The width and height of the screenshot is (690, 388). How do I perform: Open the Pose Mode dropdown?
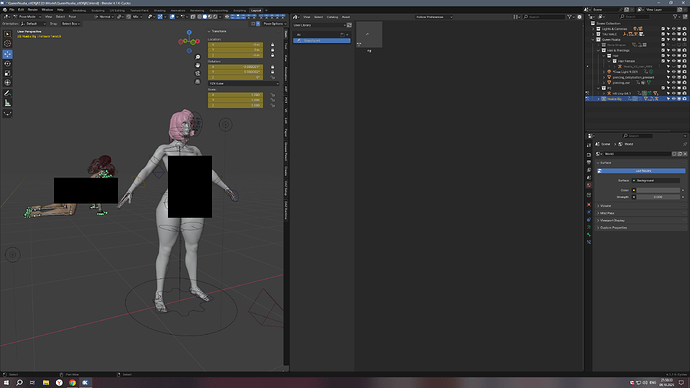26,17
